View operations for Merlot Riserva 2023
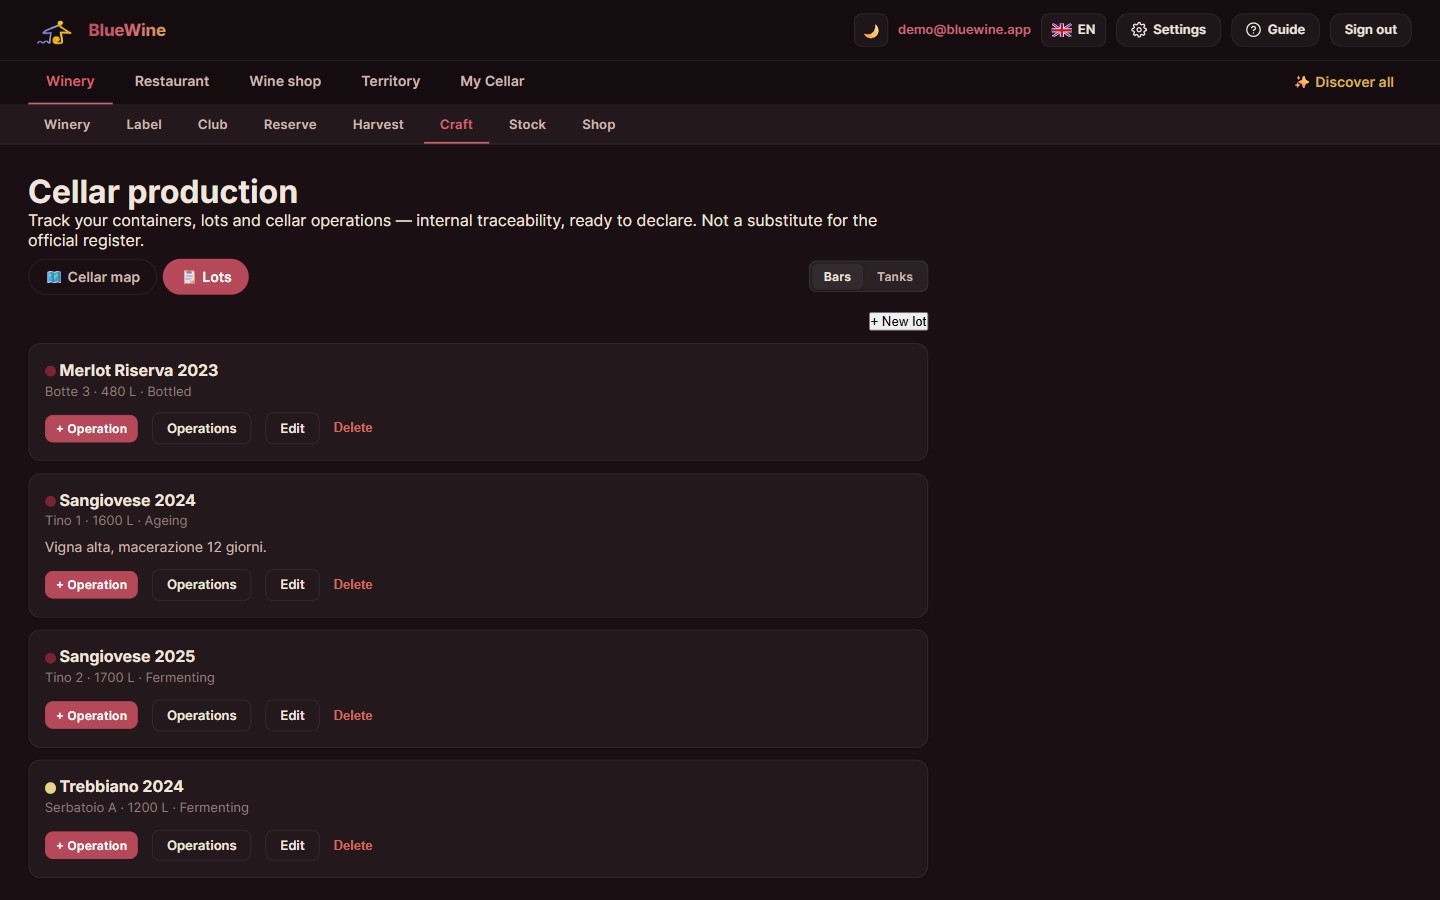This screenshot has height=900, width=1440. [201, 428]
